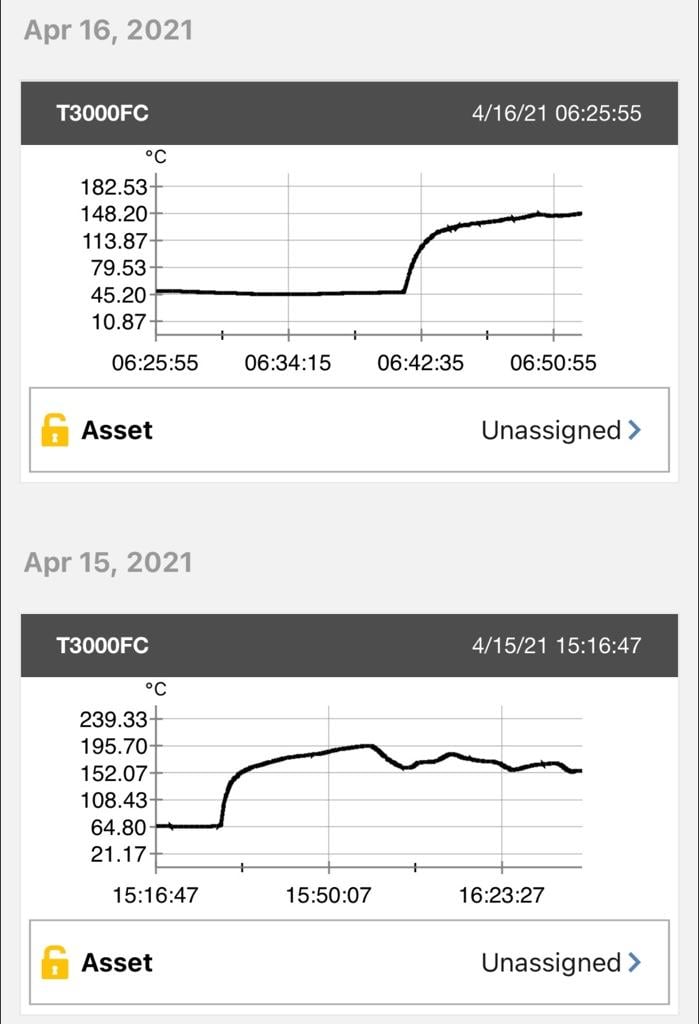Click the 15:50:07 time axis label
This screenshot has width=699, height=1024.
tap(328, 895)
